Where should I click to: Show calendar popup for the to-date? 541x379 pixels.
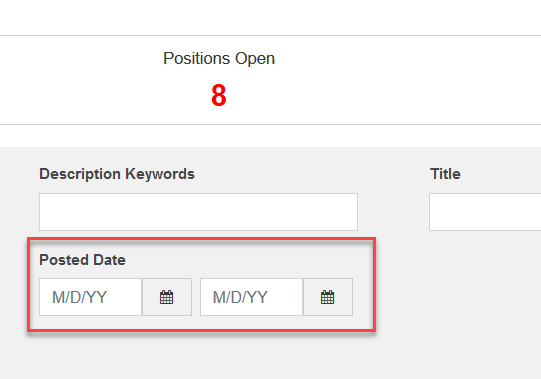(328, 297)
